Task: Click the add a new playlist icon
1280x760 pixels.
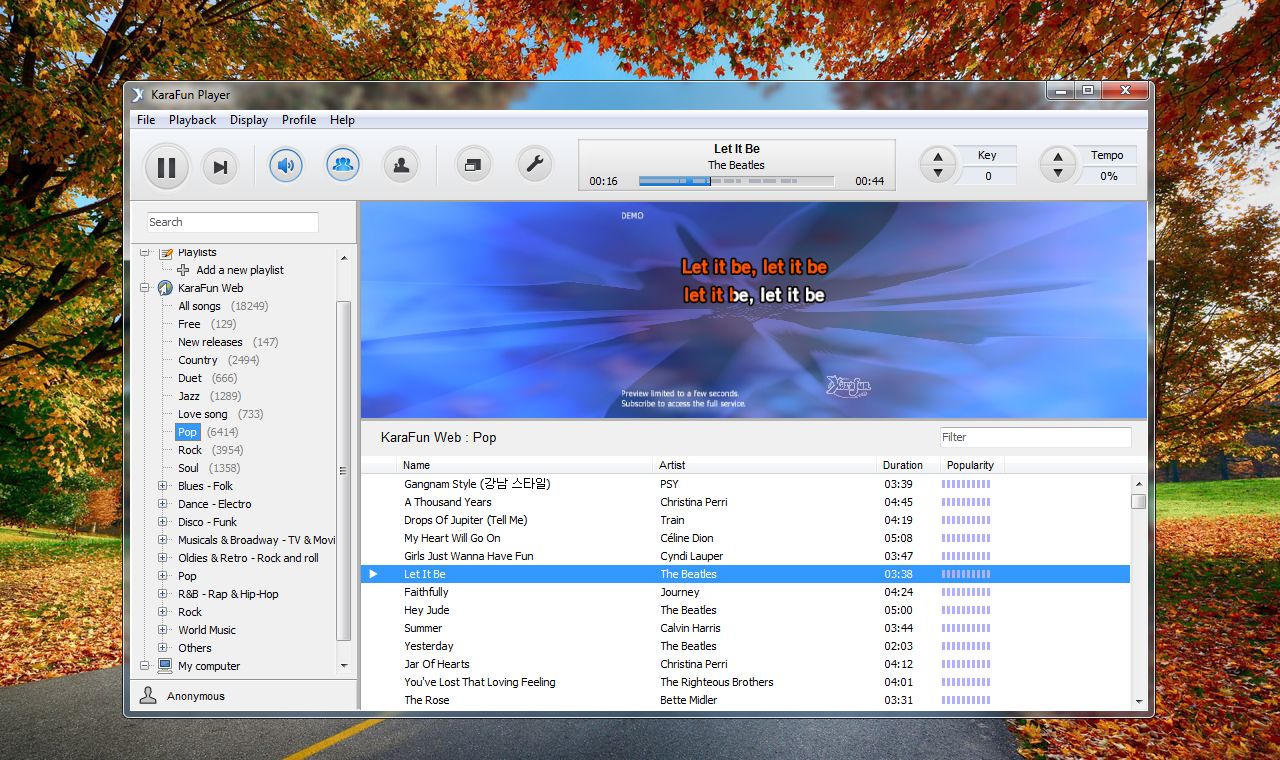Action: point(183,270)
